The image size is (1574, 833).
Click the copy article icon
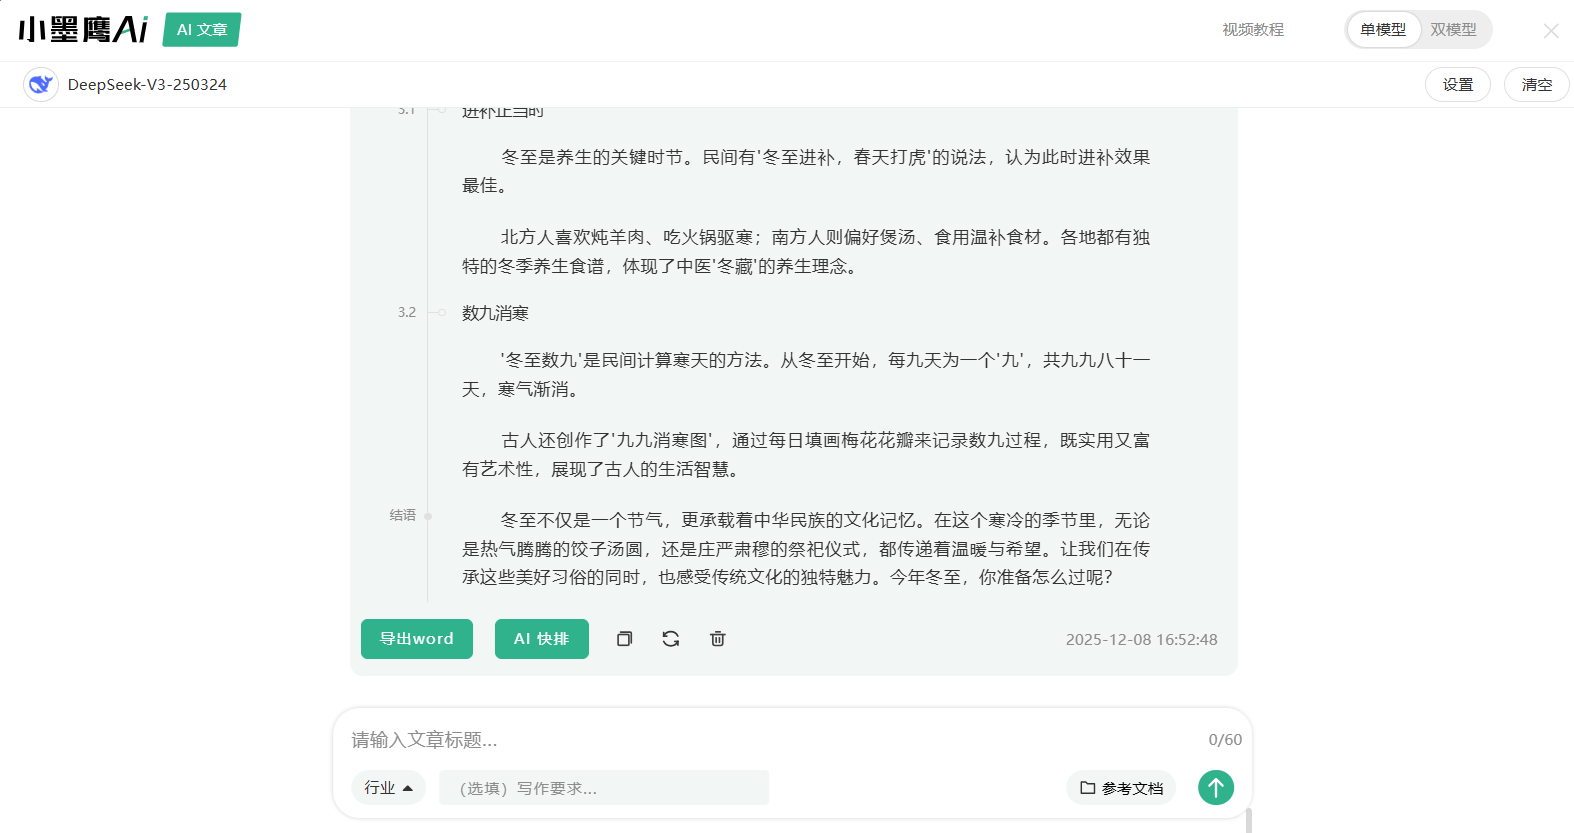624,639
